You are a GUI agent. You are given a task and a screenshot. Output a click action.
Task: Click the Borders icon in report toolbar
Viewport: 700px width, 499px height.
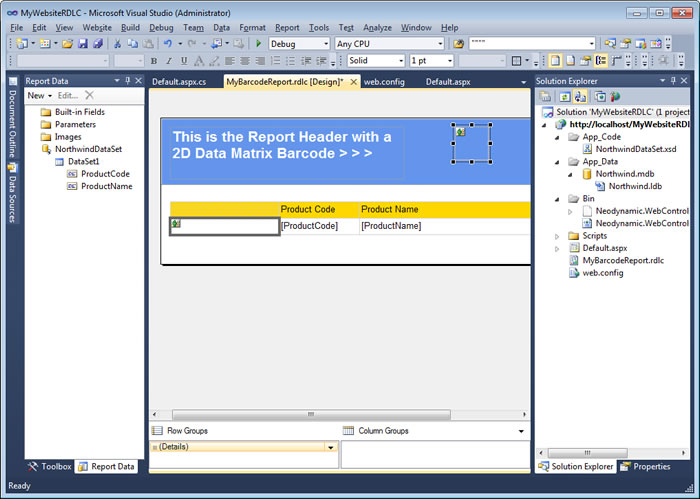point(516,60)
